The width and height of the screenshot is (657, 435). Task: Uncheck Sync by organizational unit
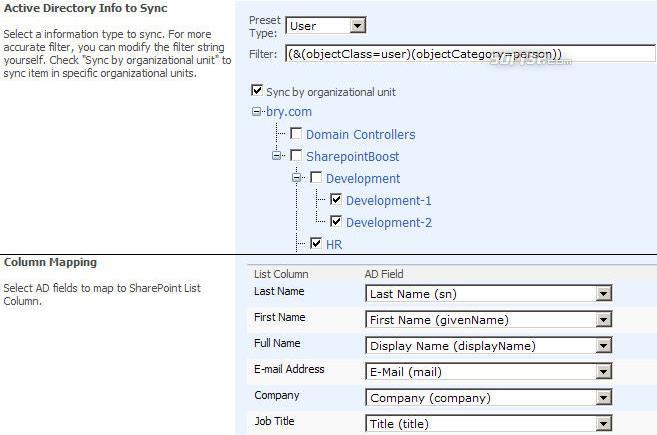257,90
